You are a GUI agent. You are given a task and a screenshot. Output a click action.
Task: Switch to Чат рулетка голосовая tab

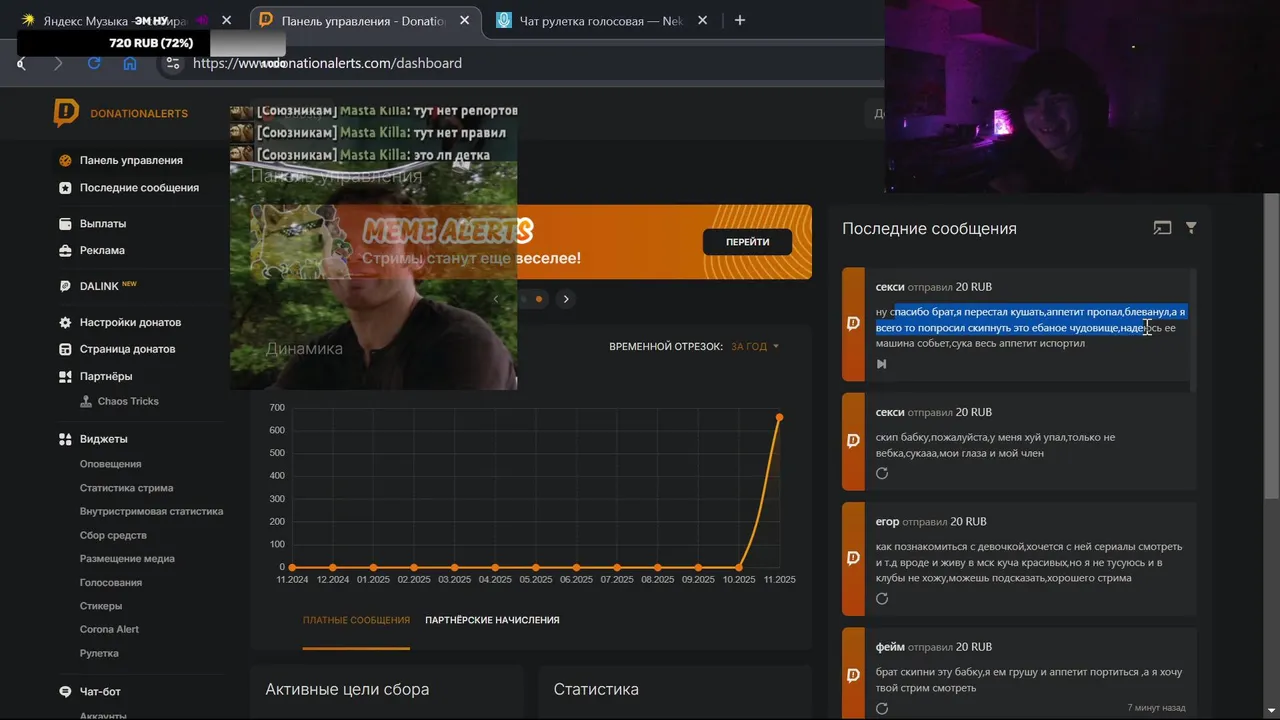pyautogui.click(x=603, y=20)
